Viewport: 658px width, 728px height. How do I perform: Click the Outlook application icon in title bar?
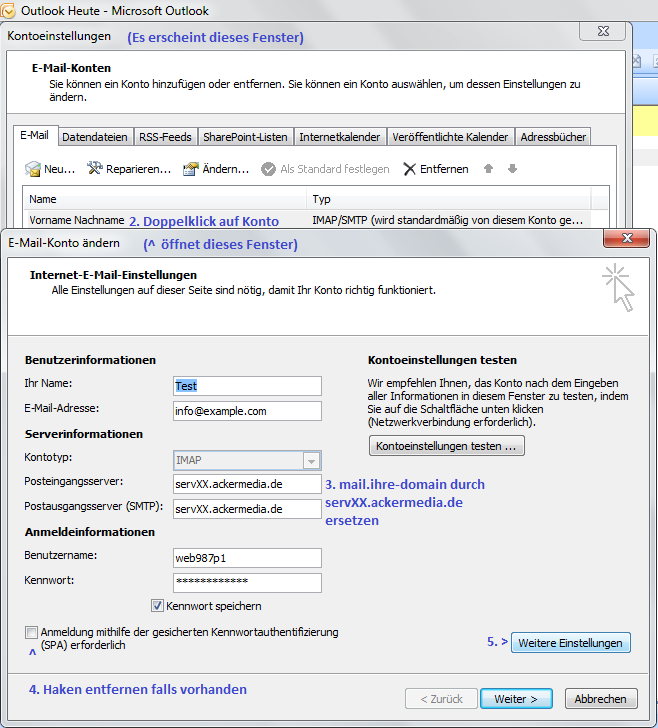coord(7,11)
